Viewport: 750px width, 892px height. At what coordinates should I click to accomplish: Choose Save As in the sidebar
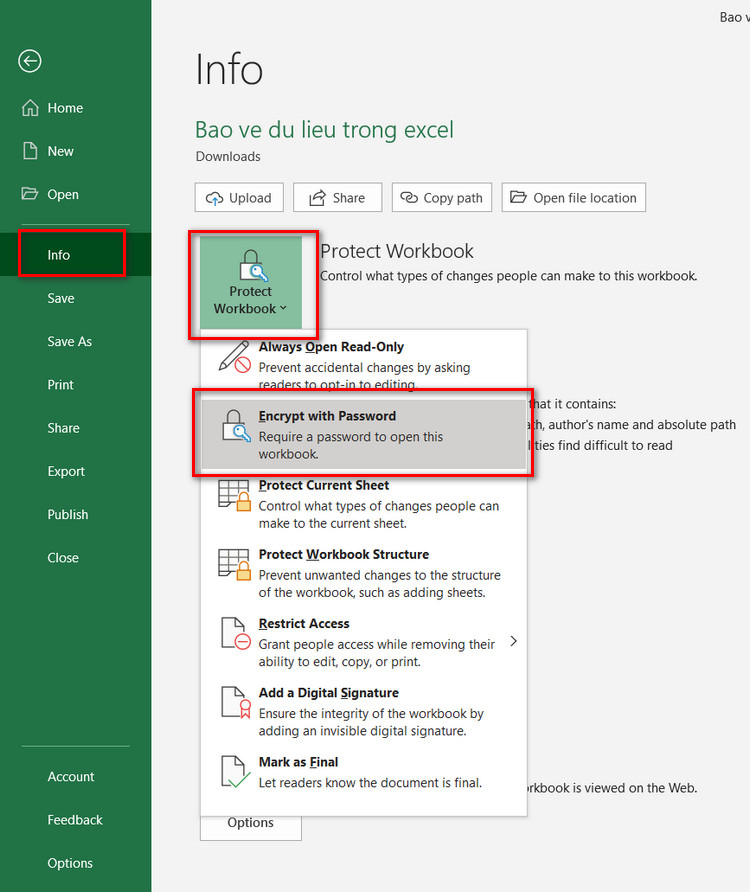click(x=76, y=341)
